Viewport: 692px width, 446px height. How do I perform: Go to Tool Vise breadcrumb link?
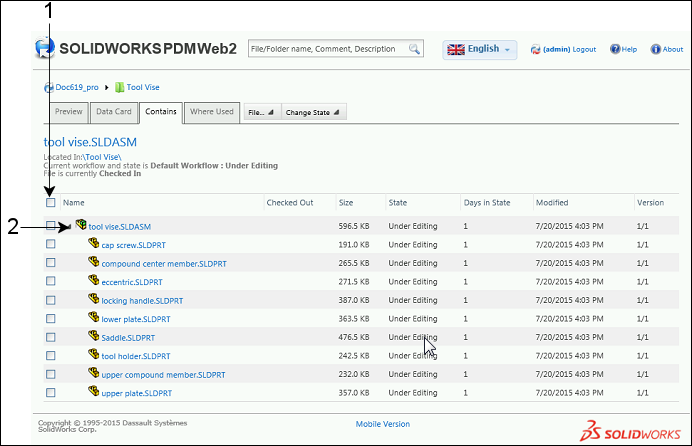coord(143,87)
